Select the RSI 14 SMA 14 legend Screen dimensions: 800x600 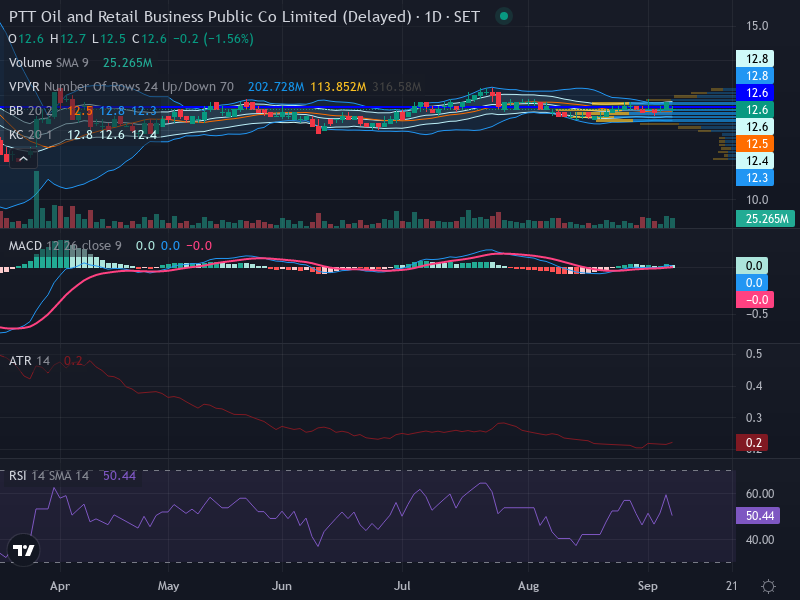click(48, 476)
